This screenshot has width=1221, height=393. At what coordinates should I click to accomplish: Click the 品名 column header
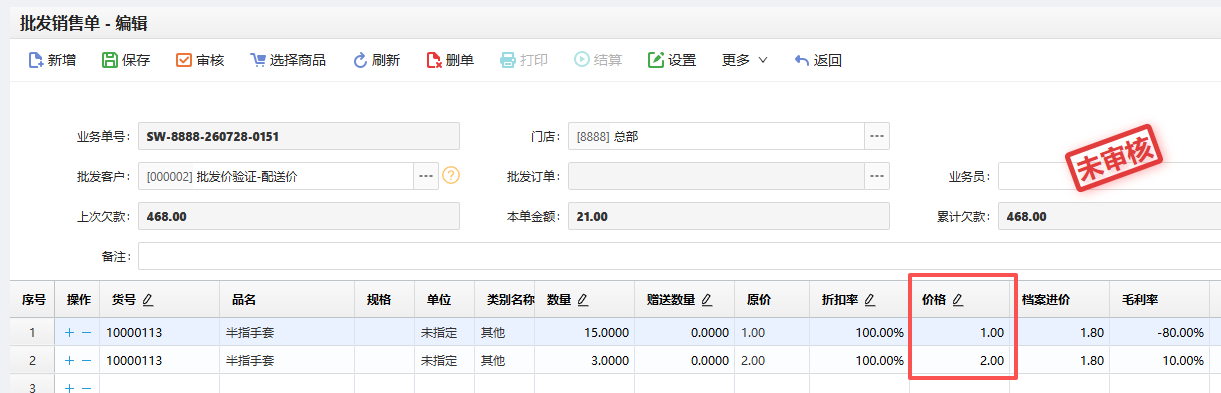(x=287, y=299)
